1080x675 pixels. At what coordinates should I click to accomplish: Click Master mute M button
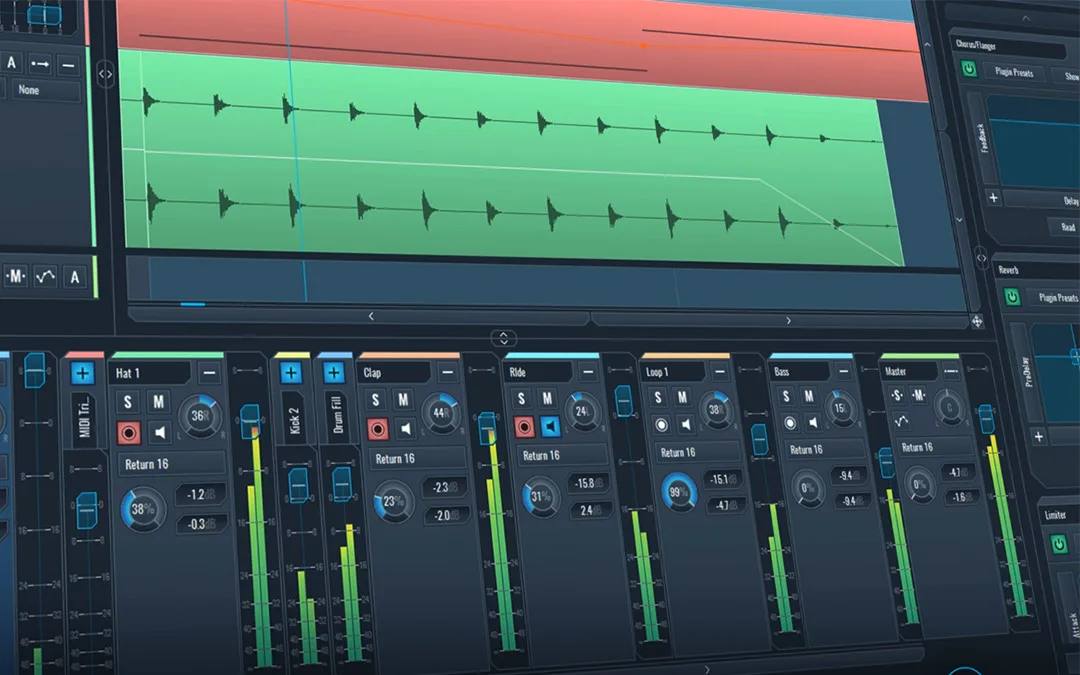pos(919,395)
